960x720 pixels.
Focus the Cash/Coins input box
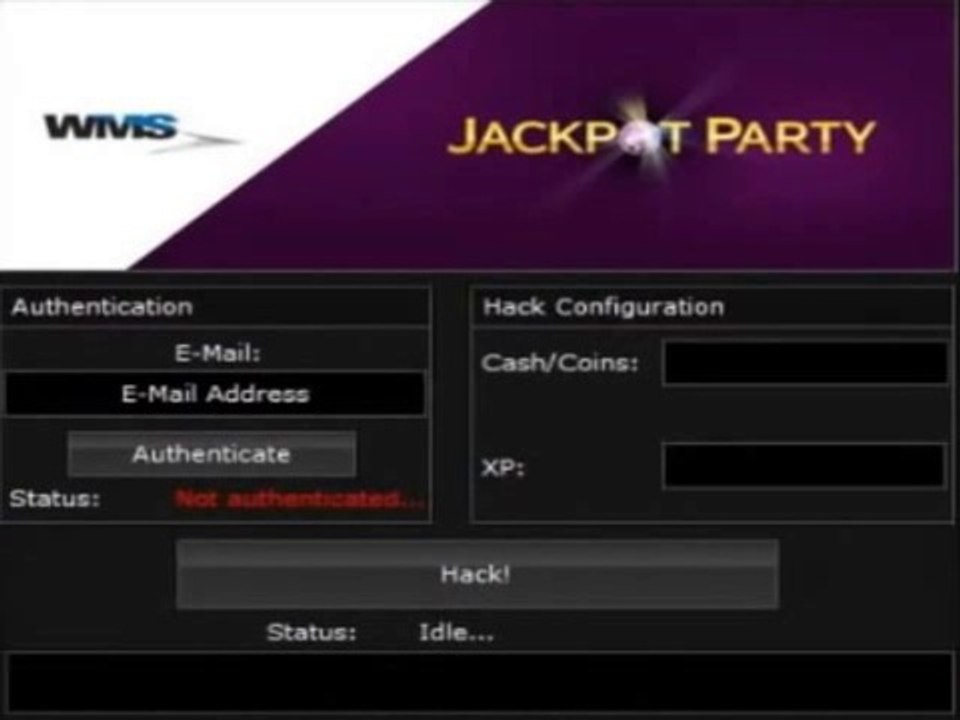pos(805,363)
